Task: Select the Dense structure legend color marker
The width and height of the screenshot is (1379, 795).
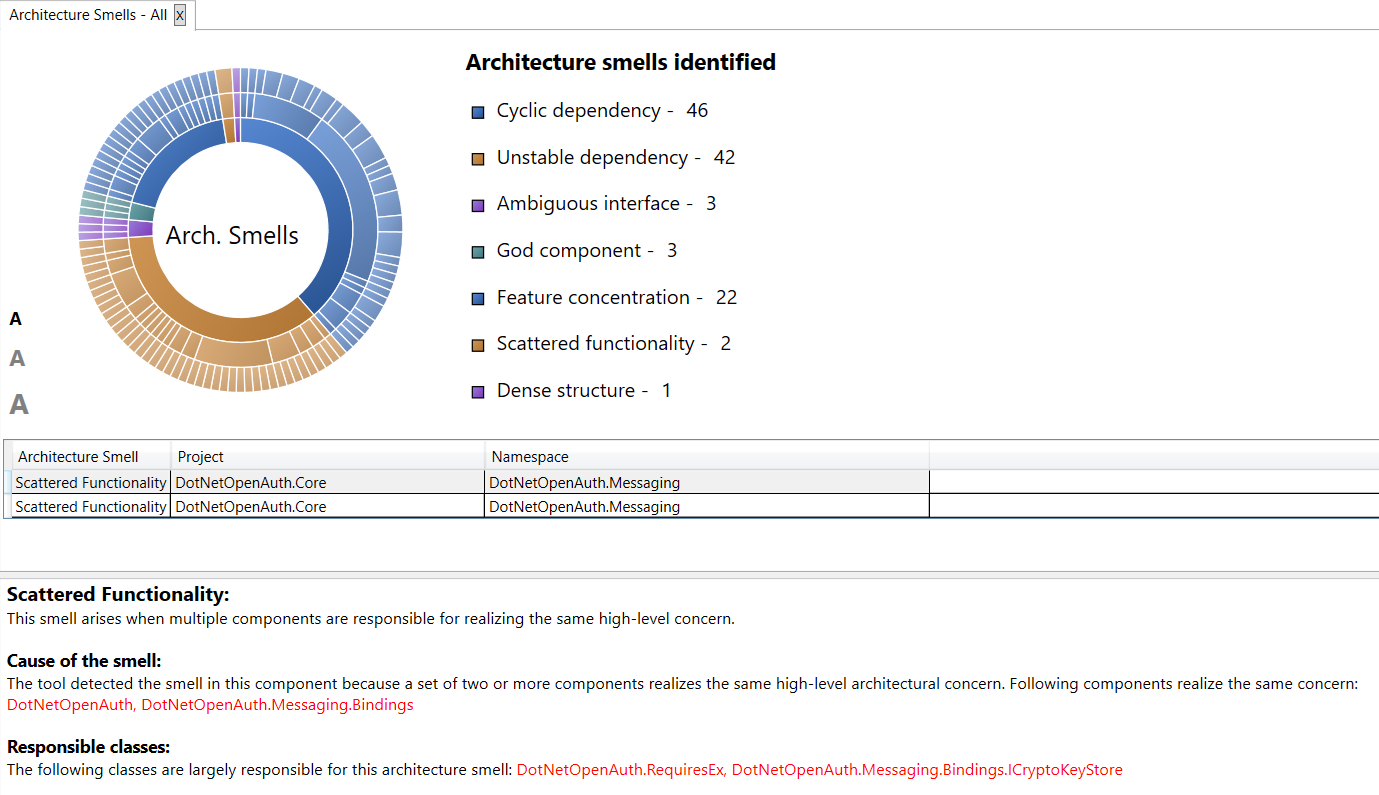Action: pyautogui.click(x=475, y=391)
